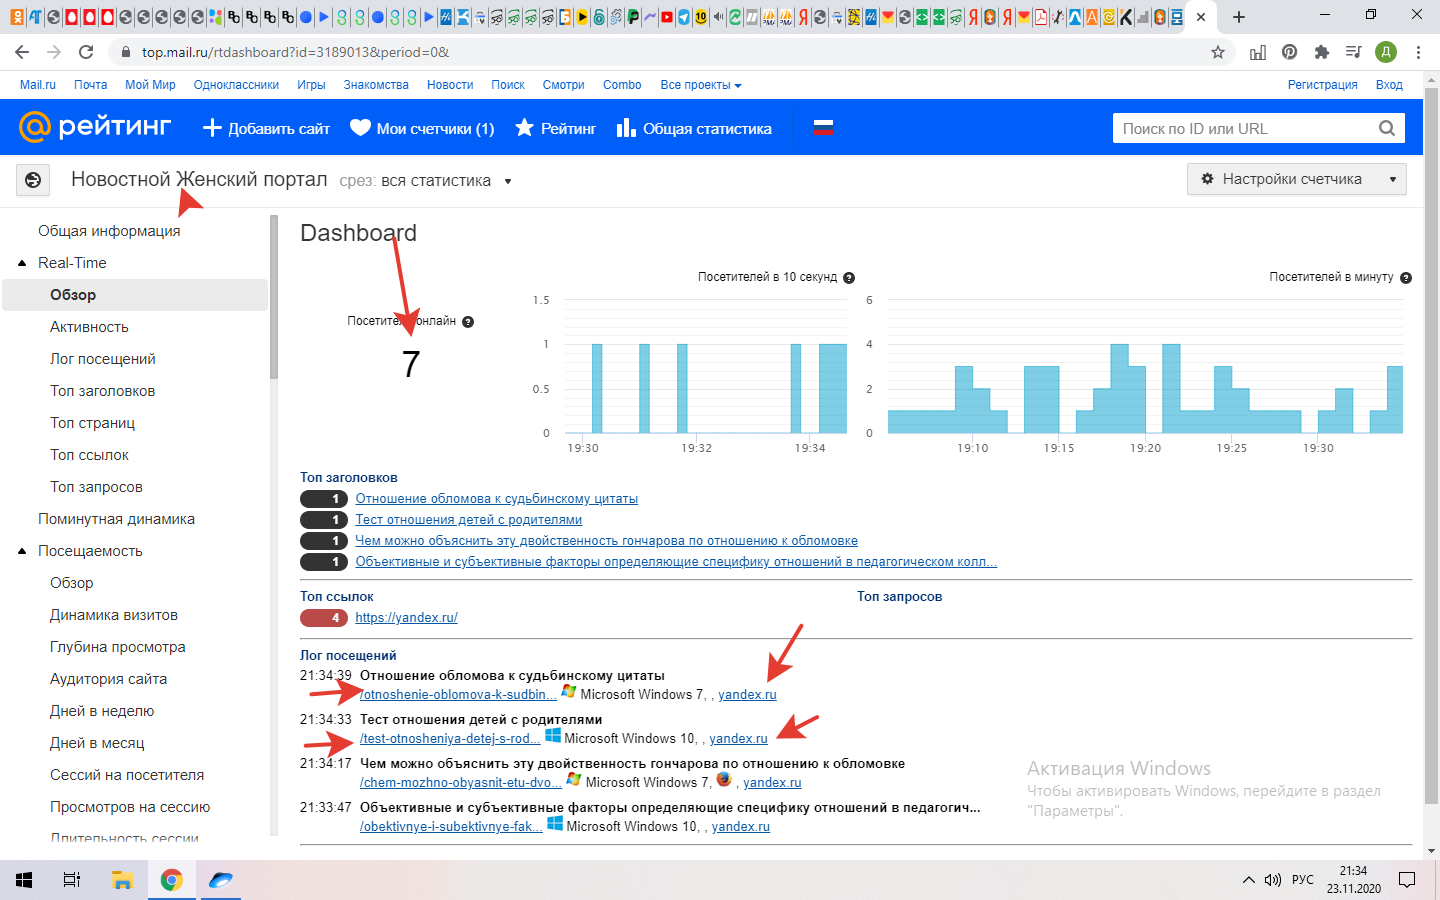Collapse the Посещаемость section

(x=22, y=551)
